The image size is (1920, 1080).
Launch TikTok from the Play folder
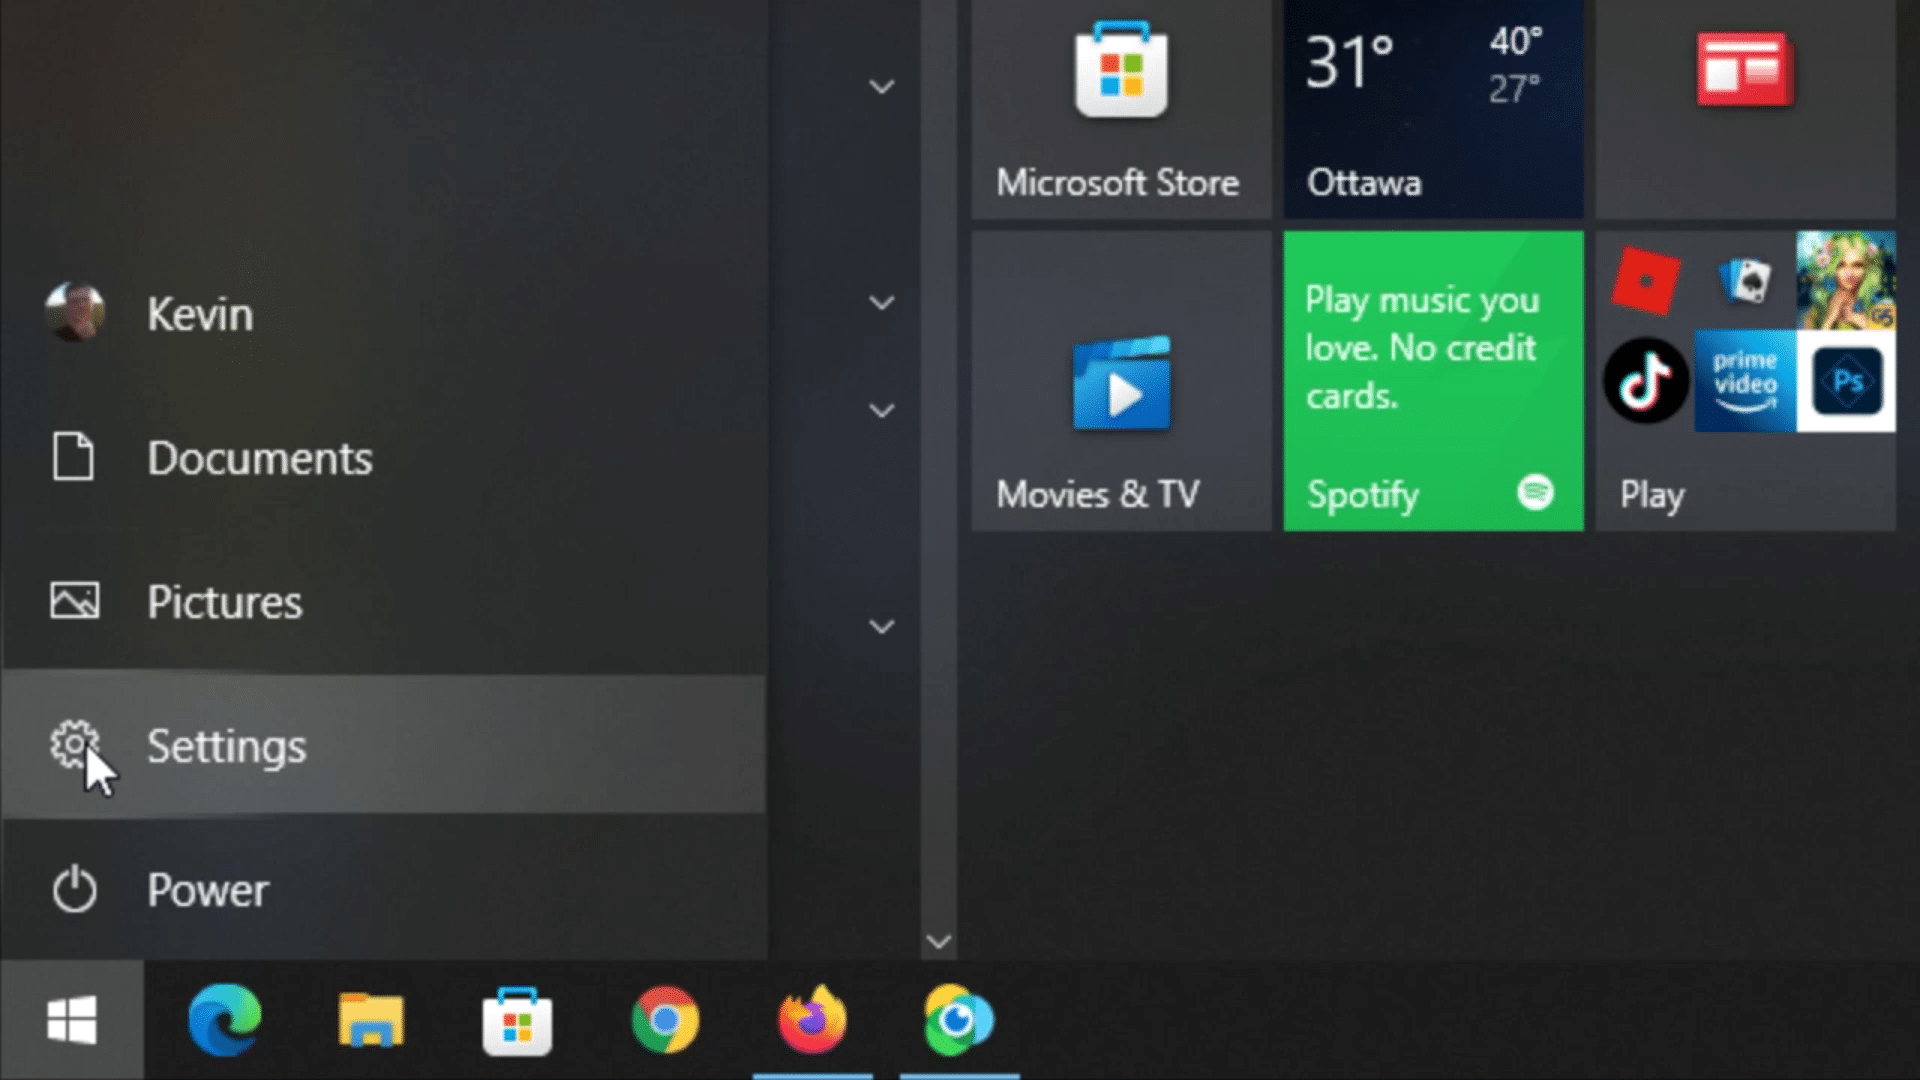[x=1646, y=381]
